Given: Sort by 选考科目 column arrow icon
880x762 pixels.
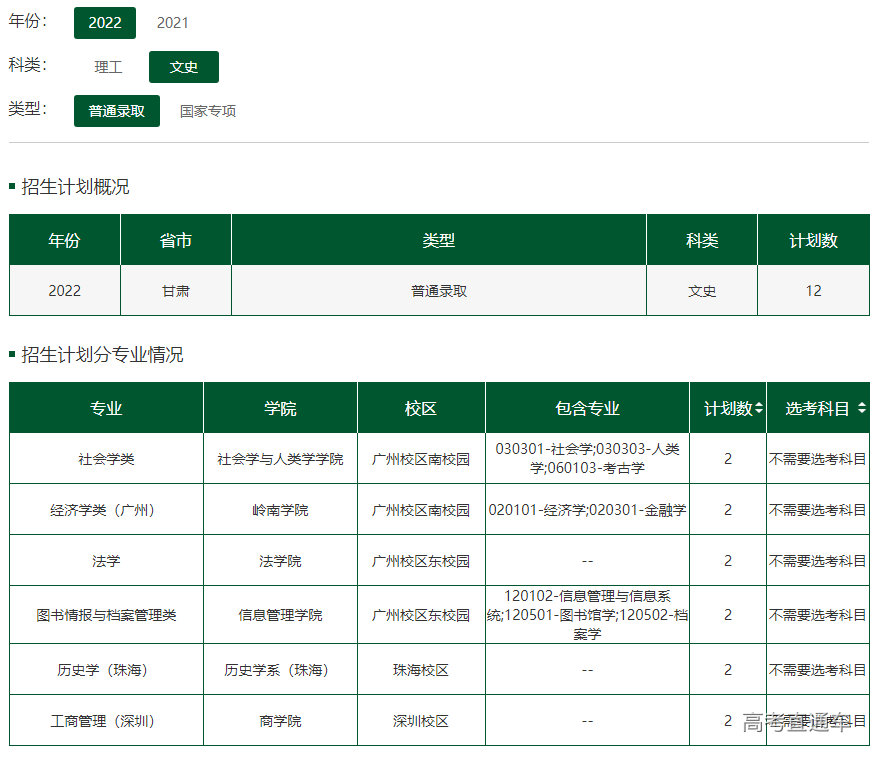Looking at the screenshot, I should [x=862, y=408].
